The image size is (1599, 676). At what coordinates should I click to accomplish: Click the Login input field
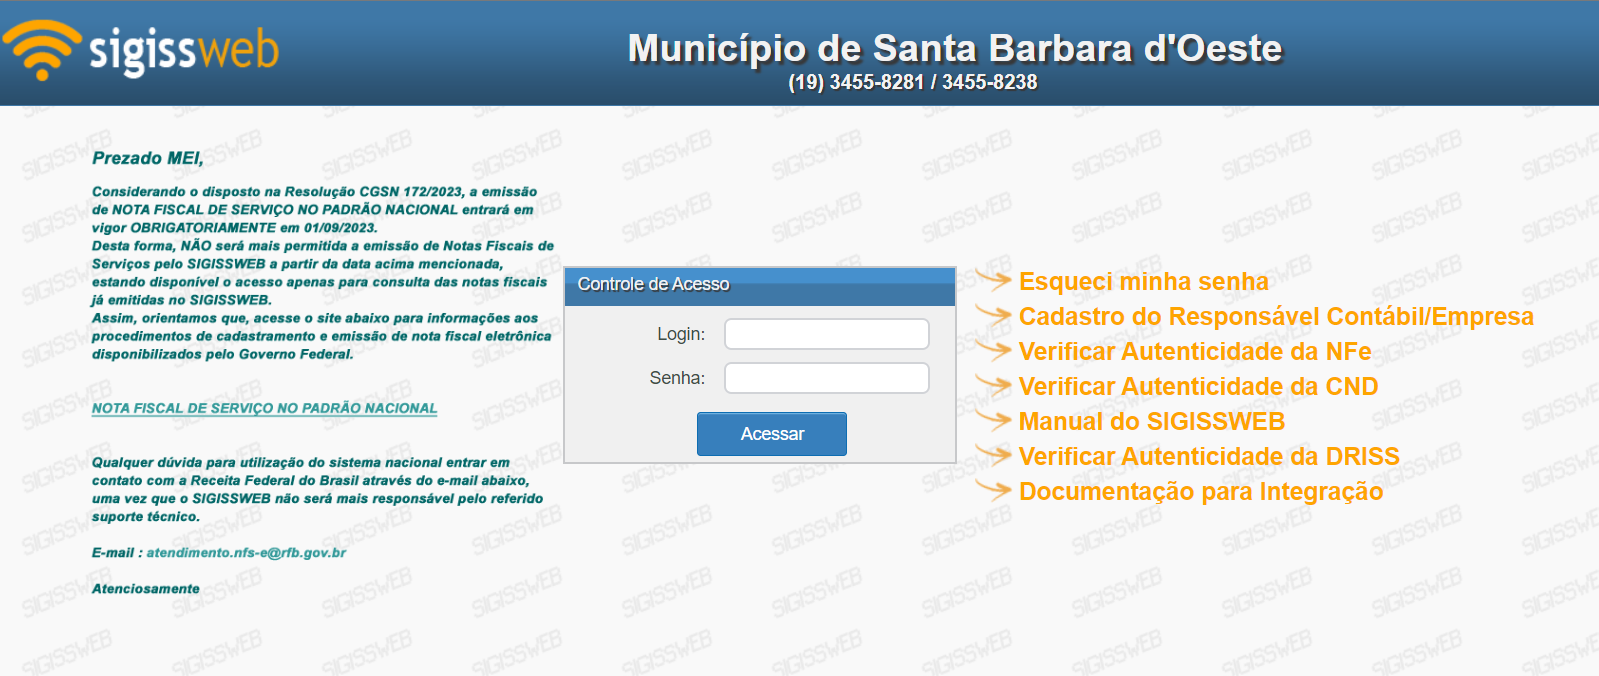827,334
